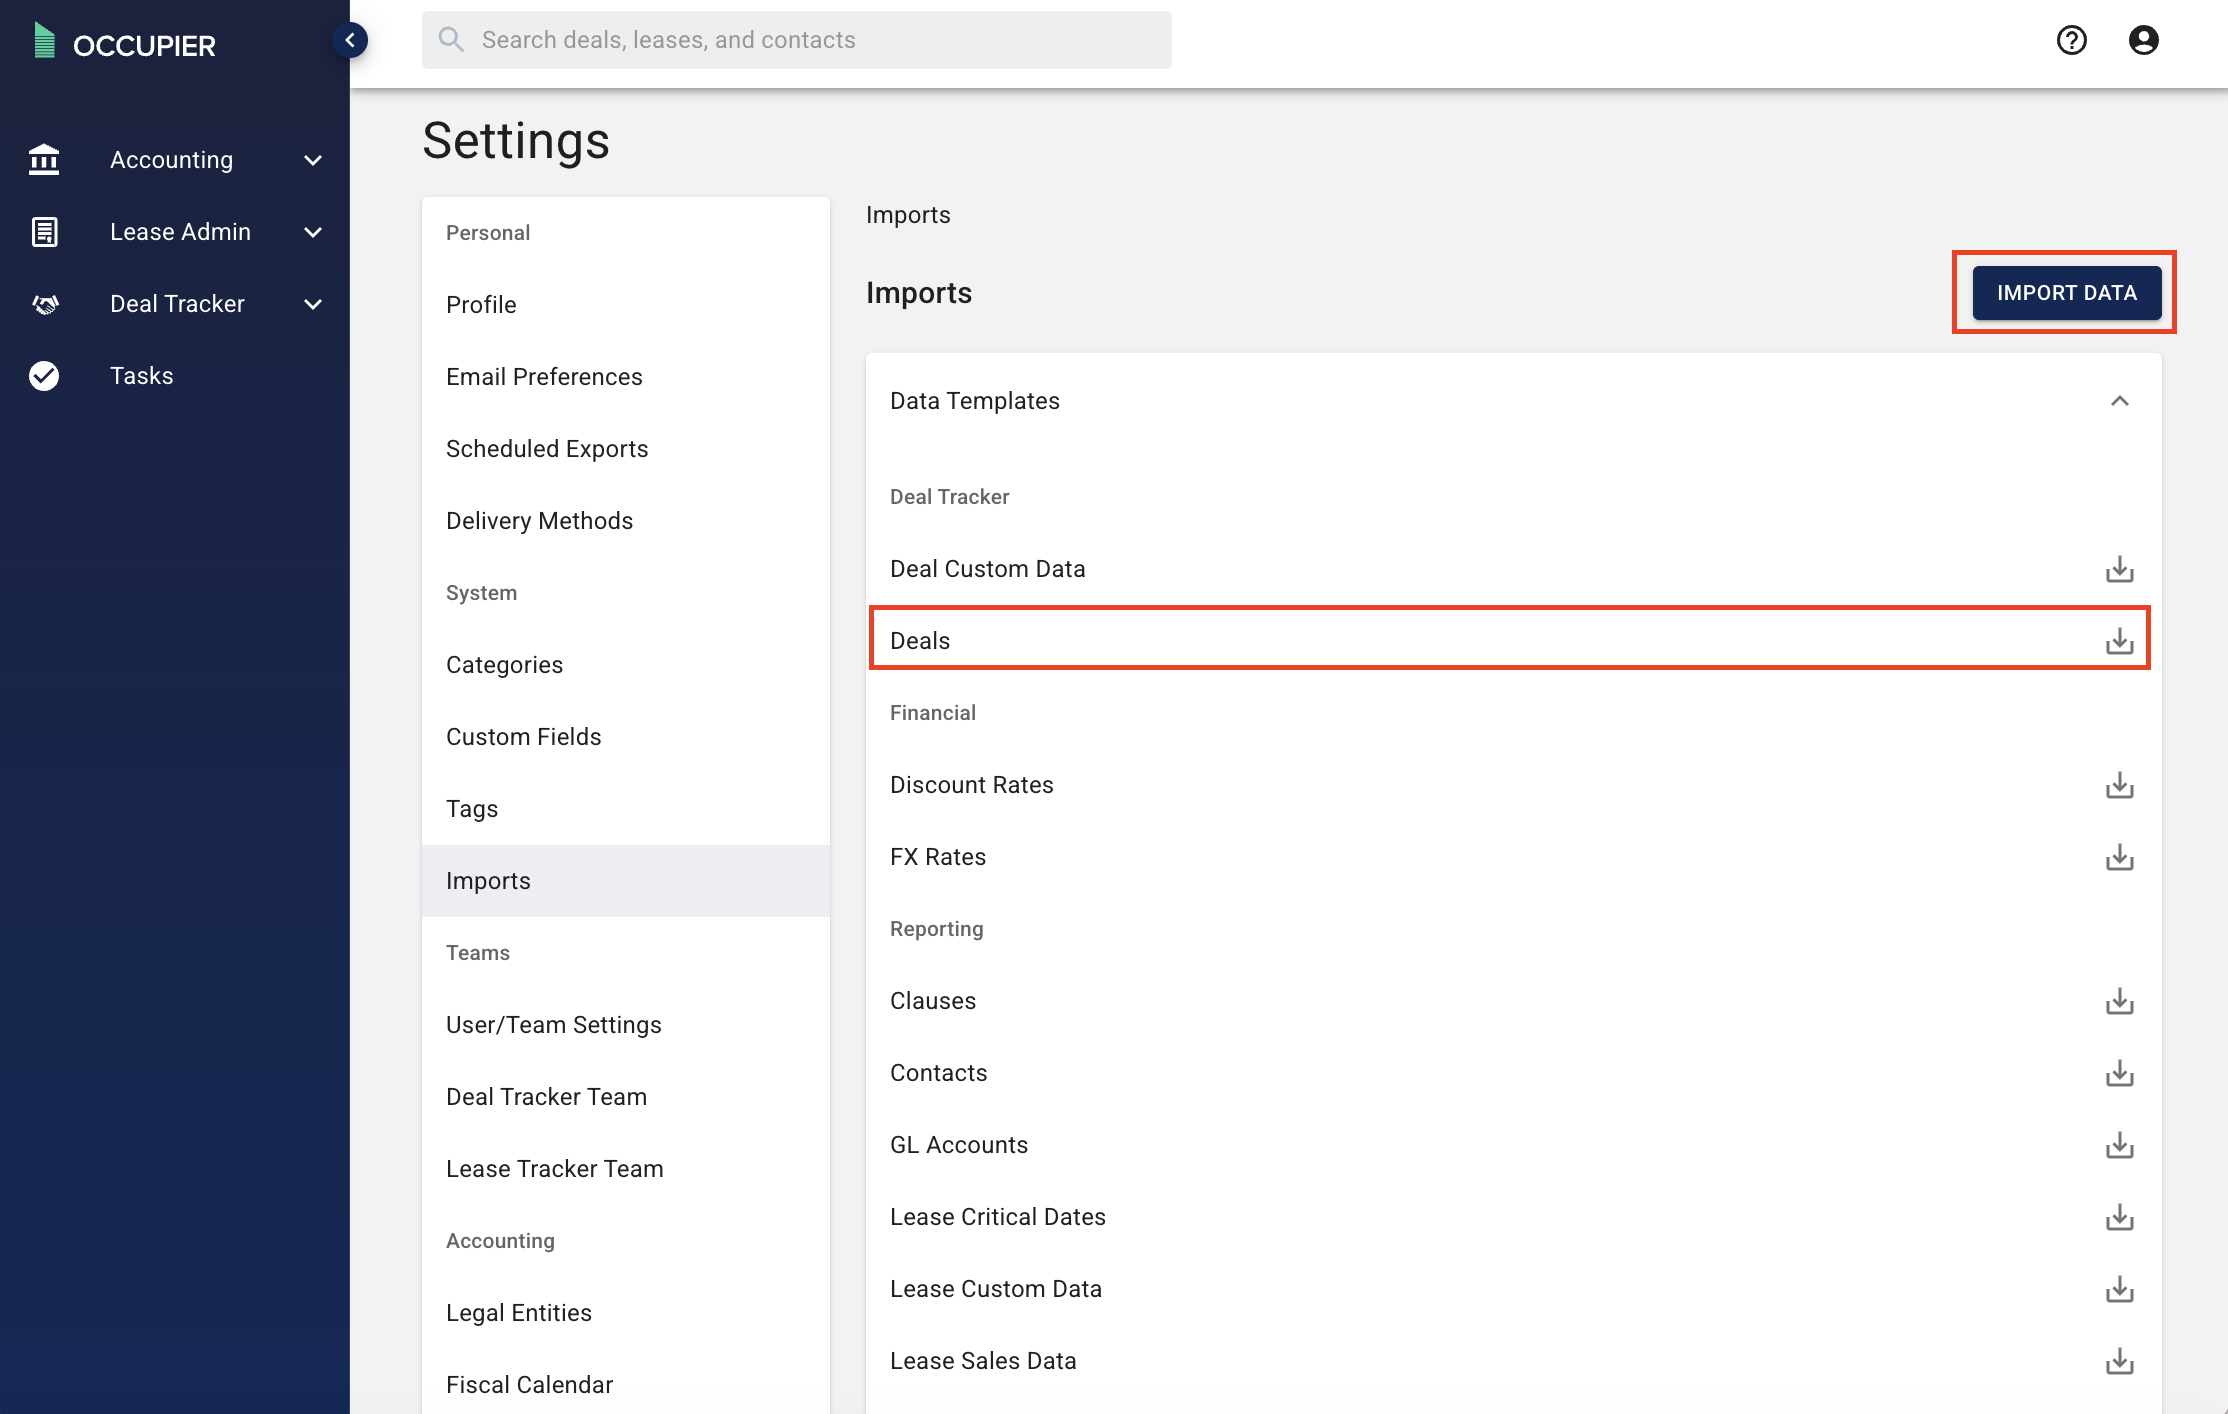
Task: Open the help question mark icon
Action: 2071,40
